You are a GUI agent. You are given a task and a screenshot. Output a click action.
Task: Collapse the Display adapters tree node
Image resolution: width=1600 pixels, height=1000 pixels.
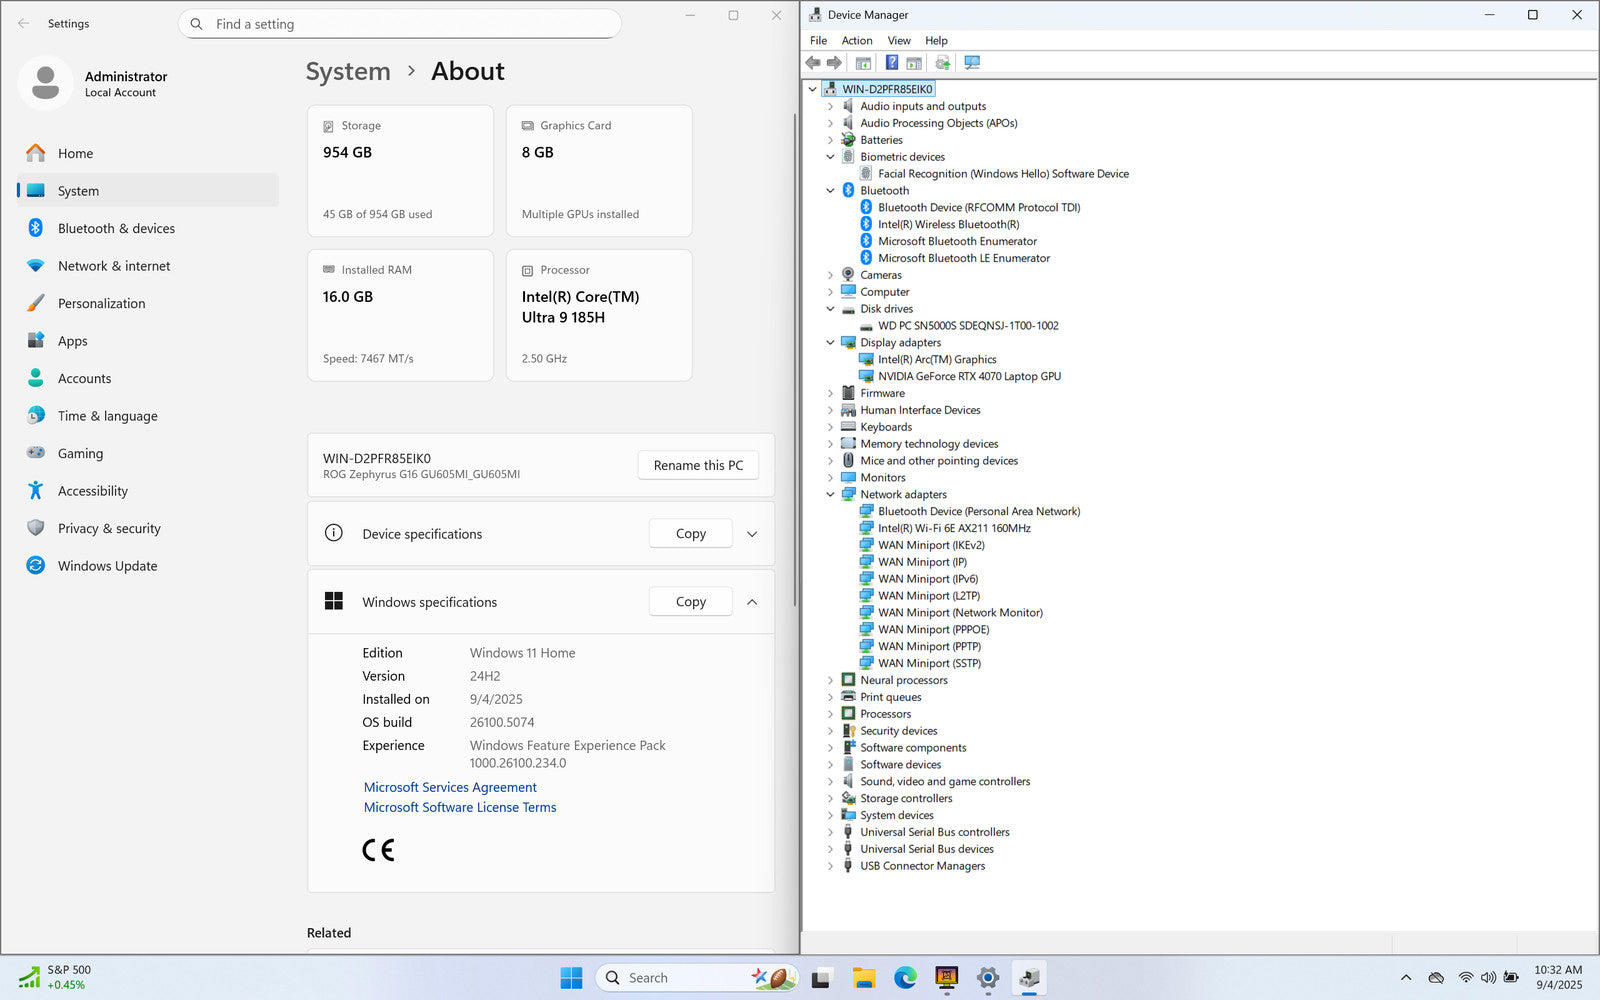pyautogui.click(x=830, y=342)
